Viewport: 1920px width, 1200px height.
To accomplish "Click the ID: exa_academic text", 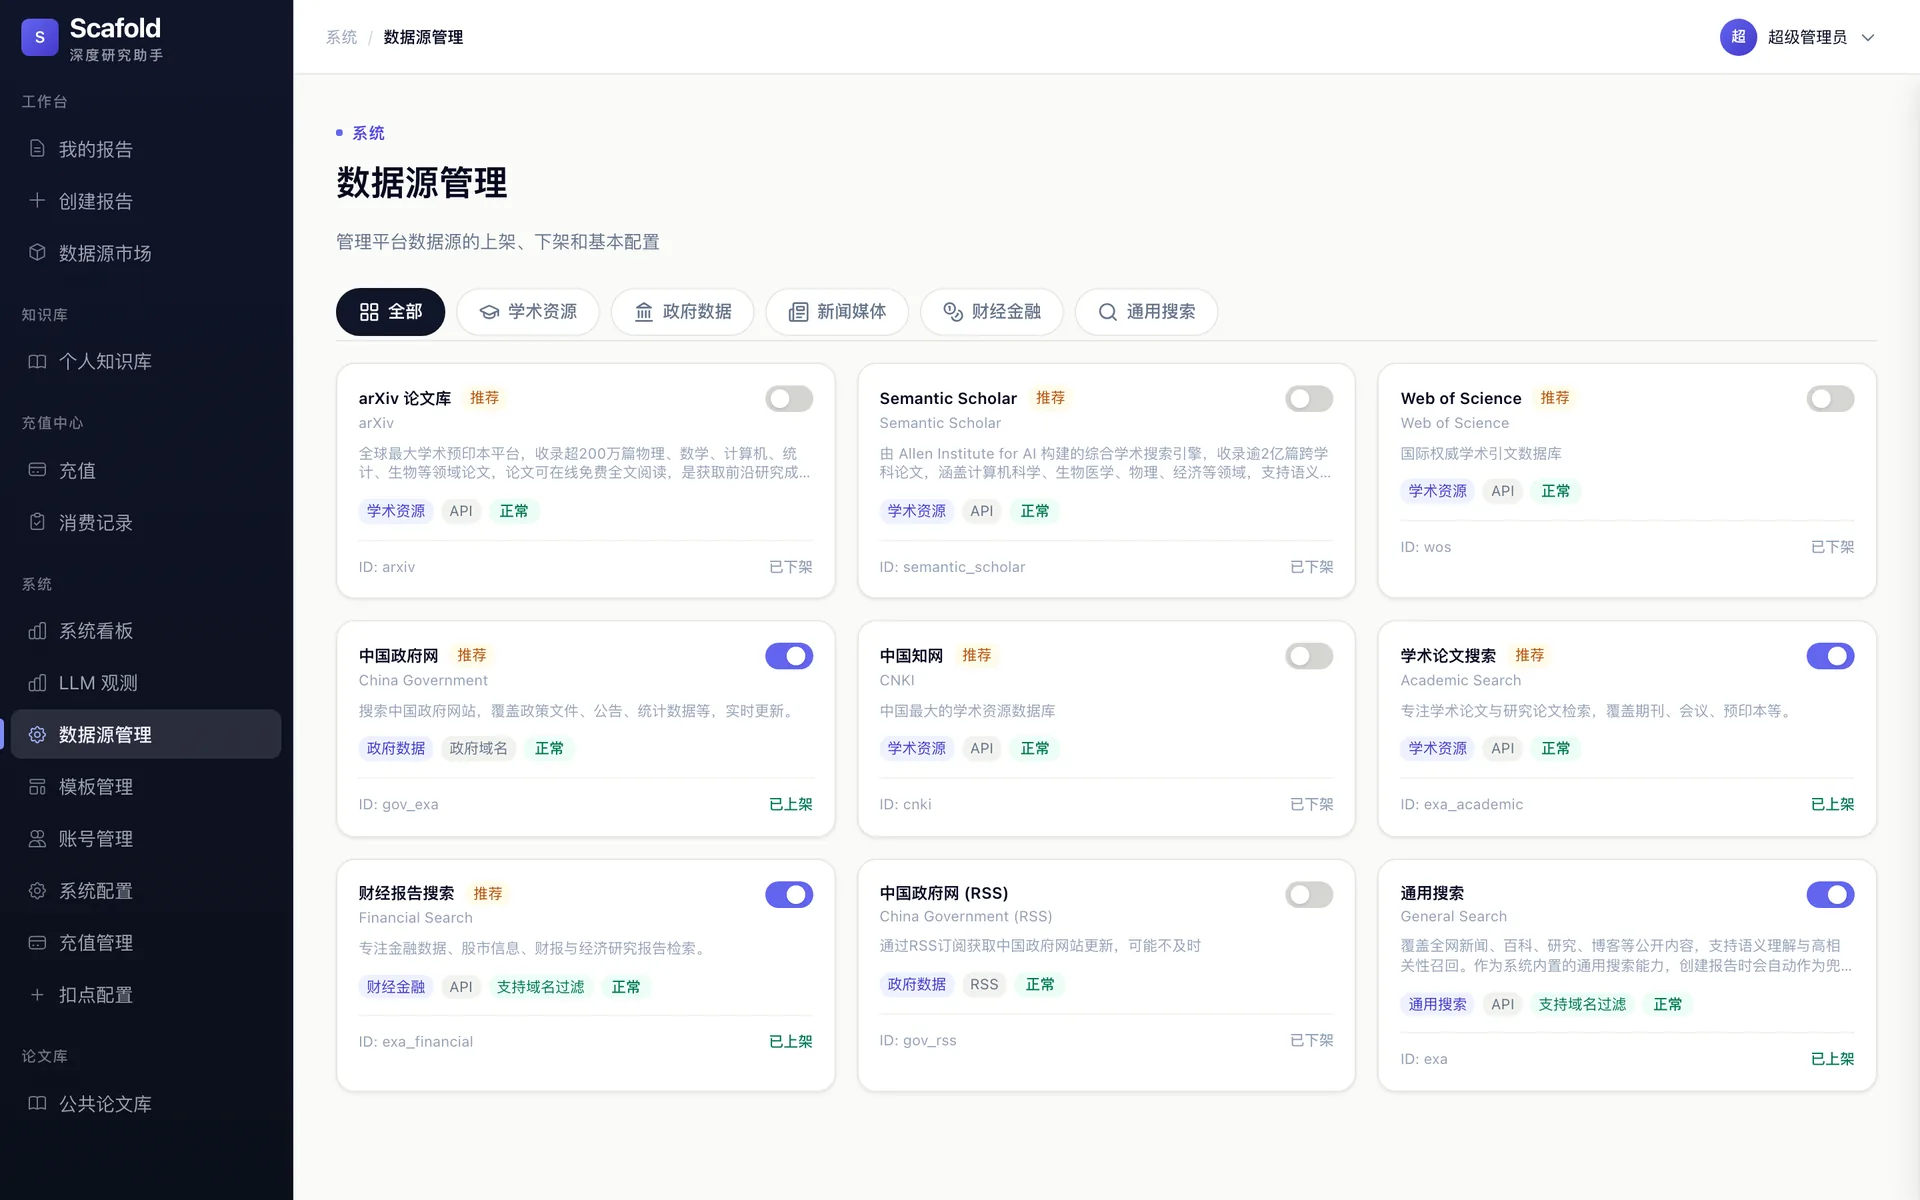I will coord(1461,804).
